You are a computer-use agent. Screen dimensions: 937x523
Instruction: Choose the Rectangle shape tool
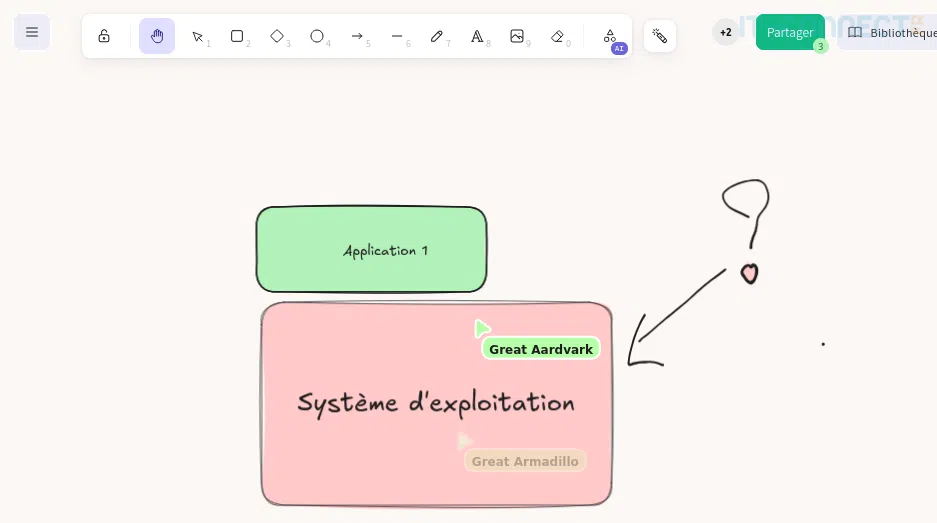(x=237, y=36)
